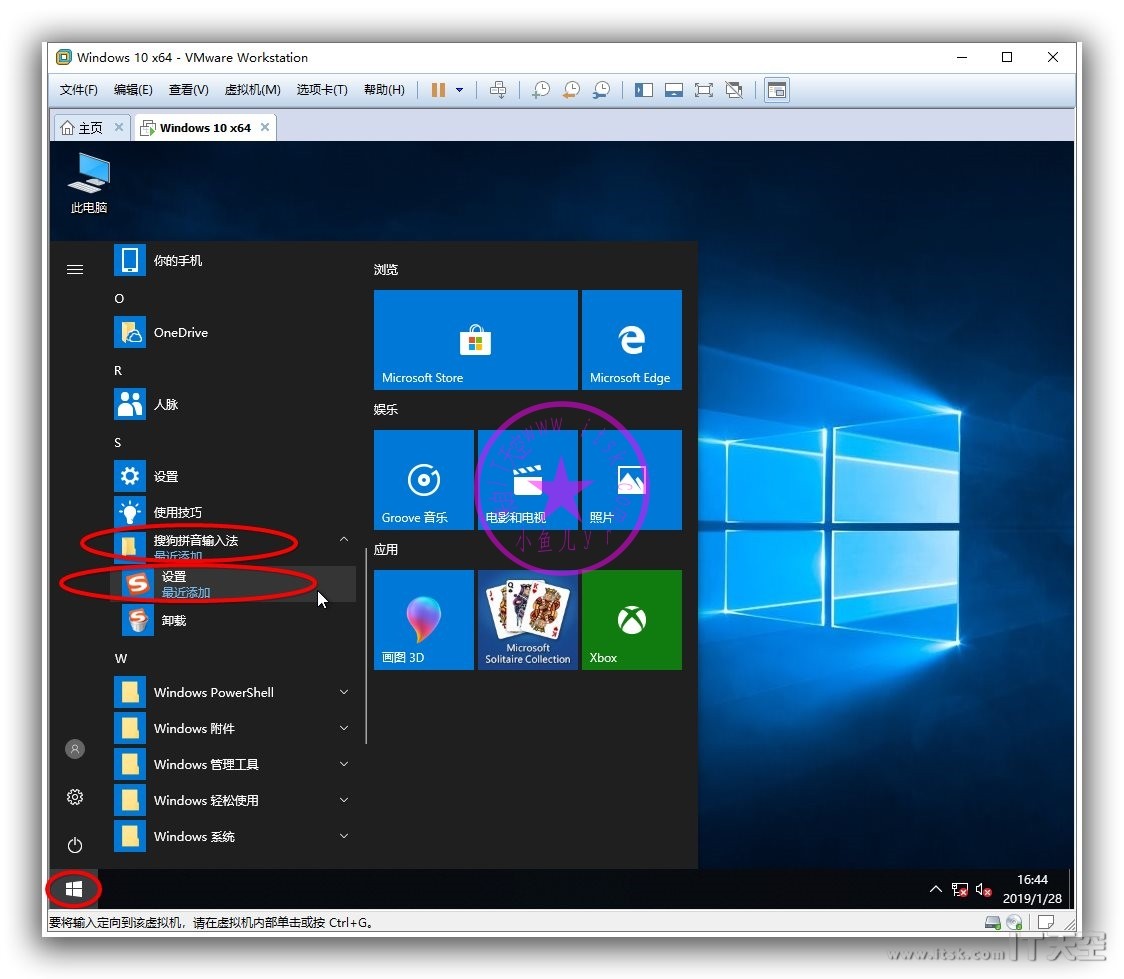
Task: Expand the Windows 管理工具 folder
Action: 234,764
